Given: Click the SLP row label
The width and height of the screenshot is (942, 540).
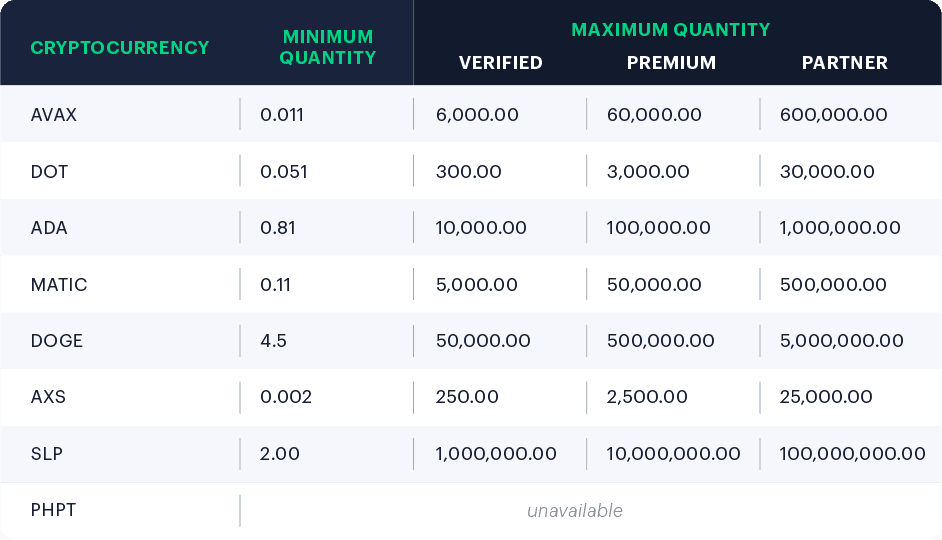Looking at the screenshot, I should click(47, 454).
